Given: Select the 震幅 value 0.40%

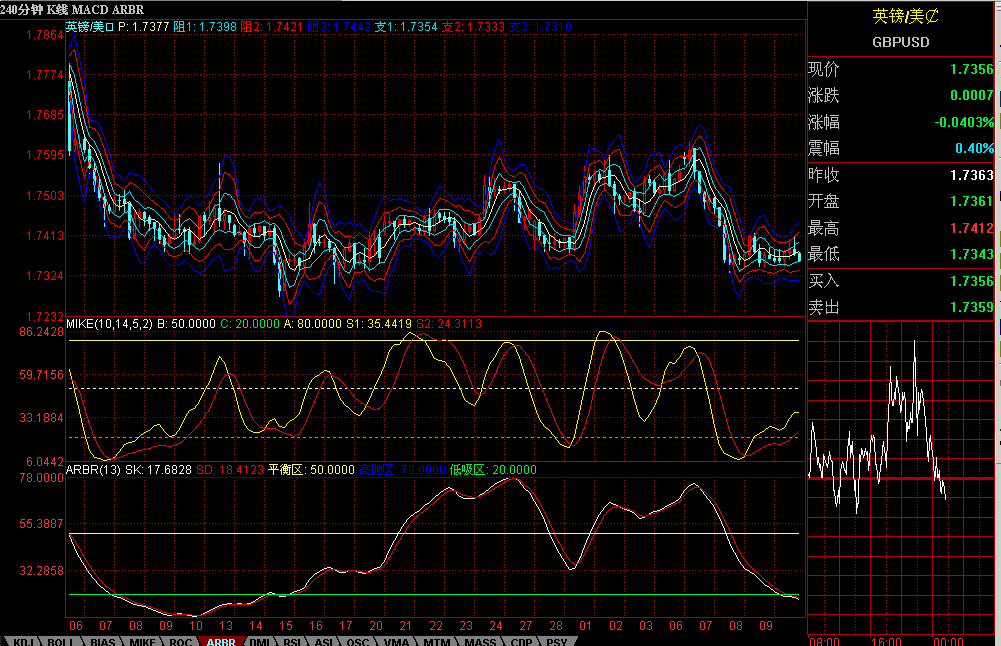Looking at the screenshot, I should click(974, 148).
